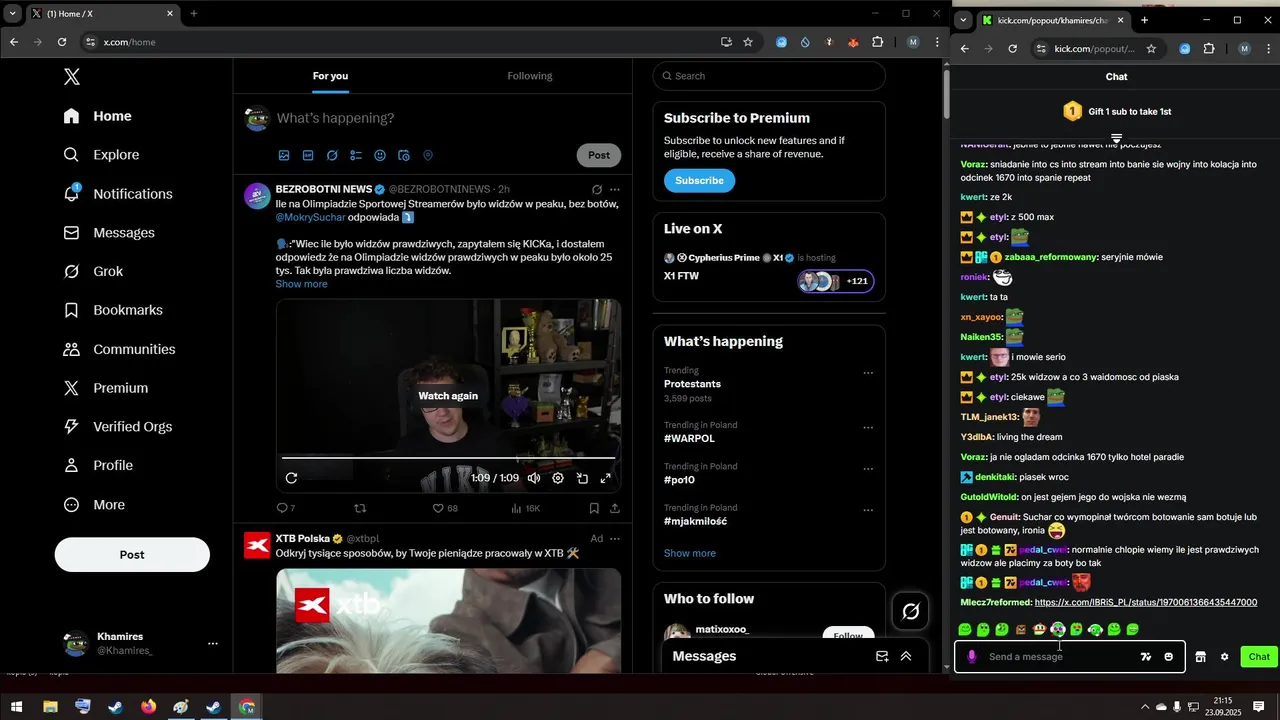Expand the Kick chat leaderboard arrow
Image resolution: width=1280 pixels, height=720 pixels.
1116,138
